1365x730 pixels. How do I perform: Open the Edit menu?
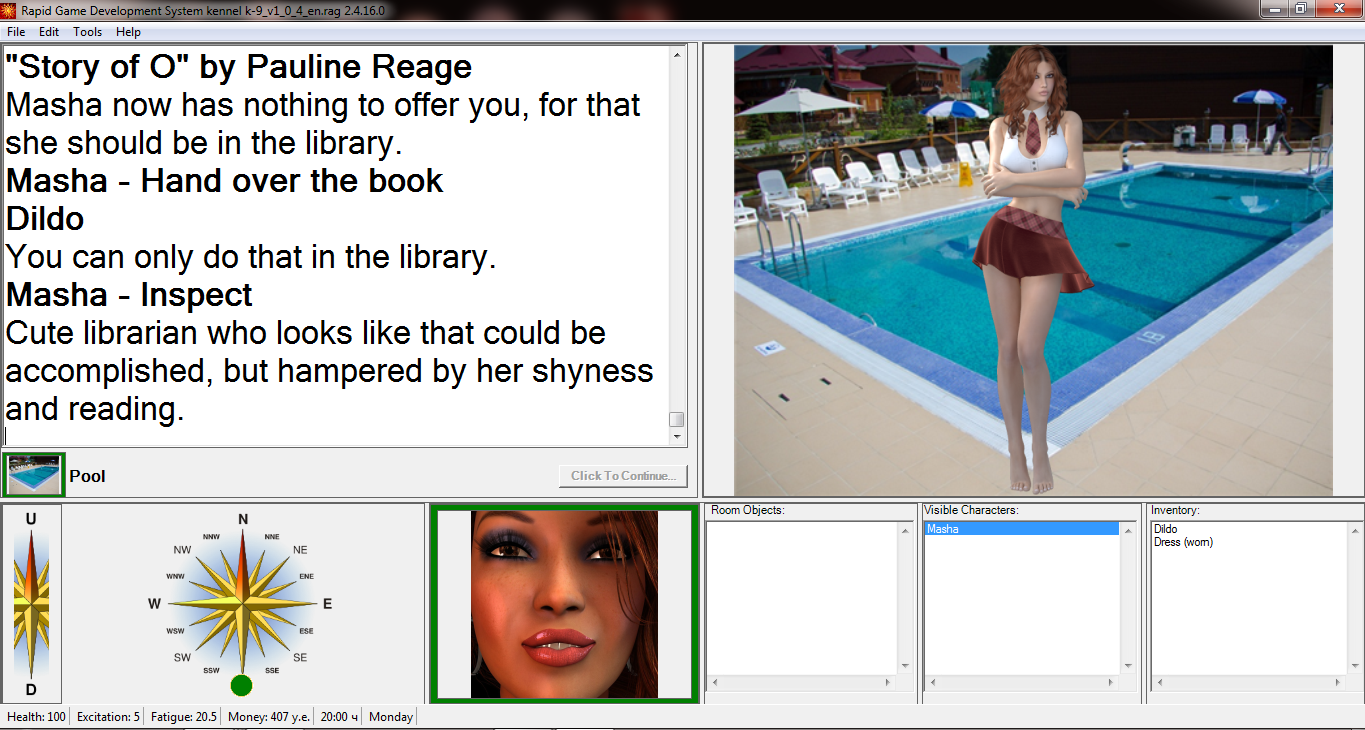point(49,32)
